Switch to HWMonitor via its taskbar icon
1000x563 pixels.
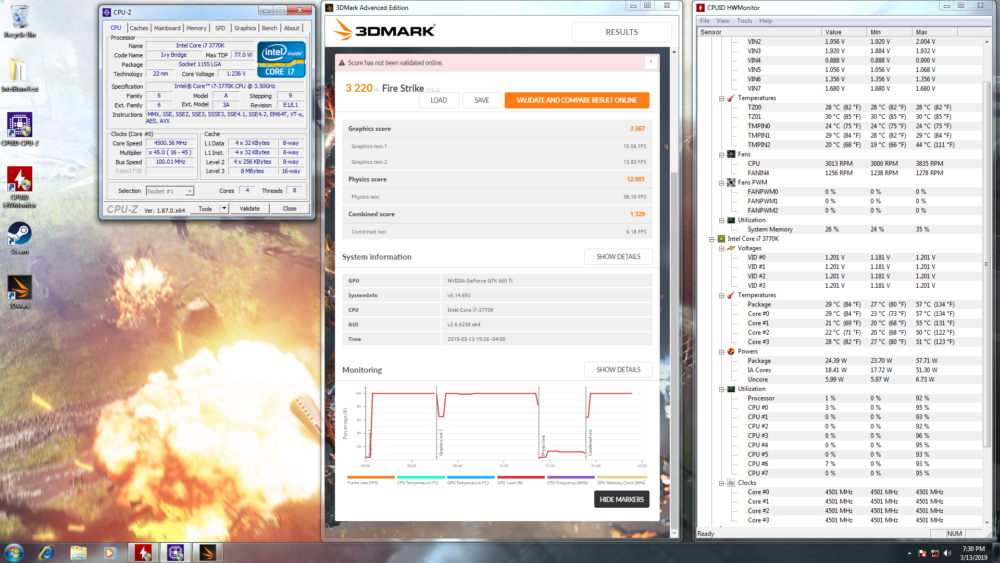pyautogui.click(x=143, y=552)
